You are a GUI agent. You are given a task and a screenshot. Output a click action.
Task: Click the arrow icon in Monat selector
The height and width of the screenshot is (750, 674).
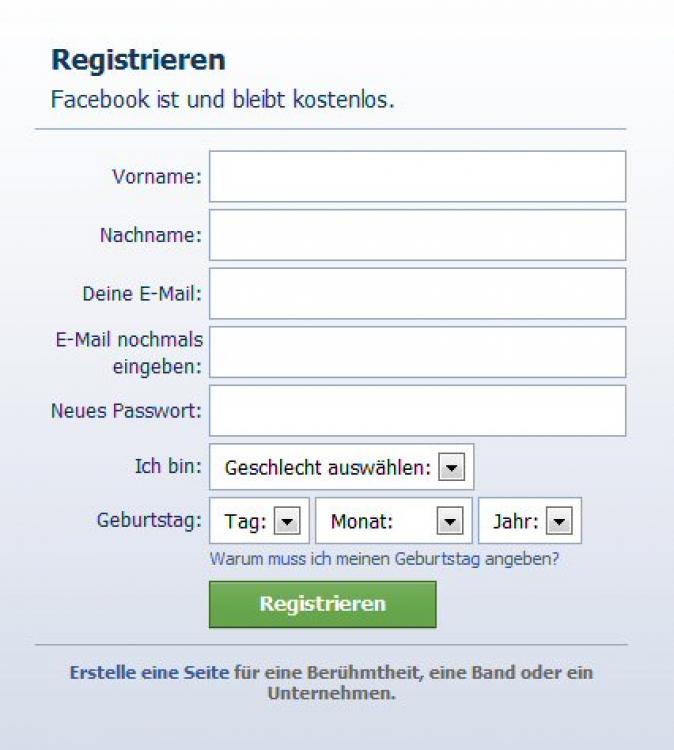click(x=450, y=521)
